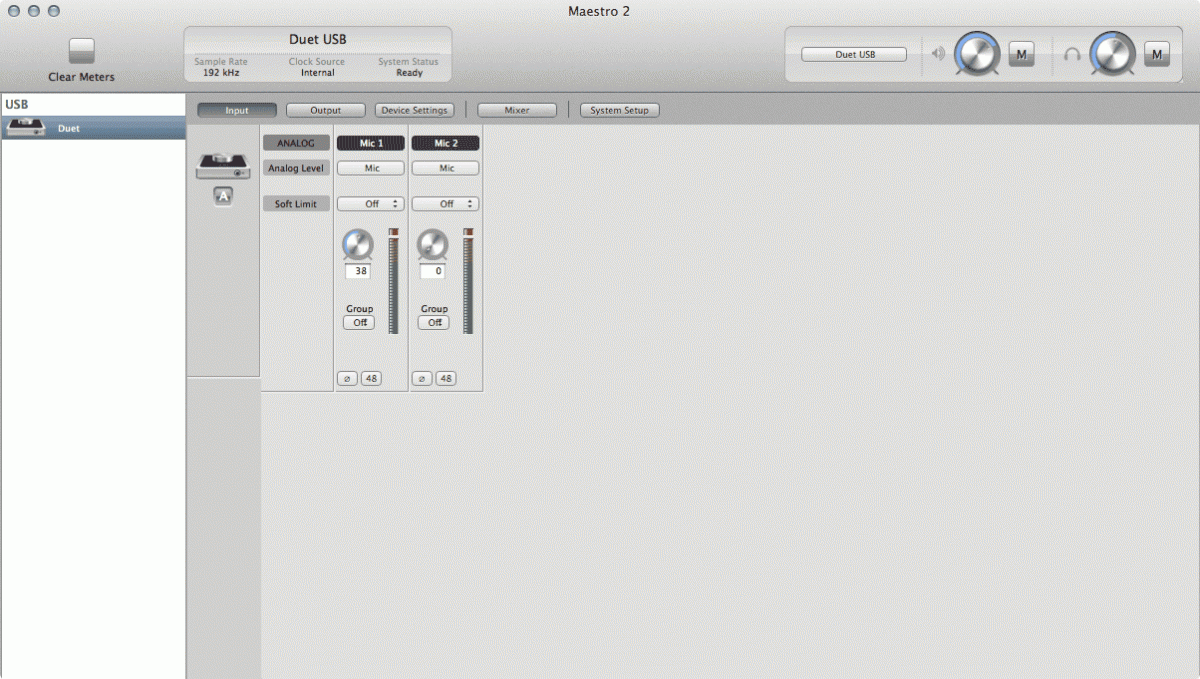Click the headphone volume knob
This screenshot has height=679, width=1200.
point(1112,53)
